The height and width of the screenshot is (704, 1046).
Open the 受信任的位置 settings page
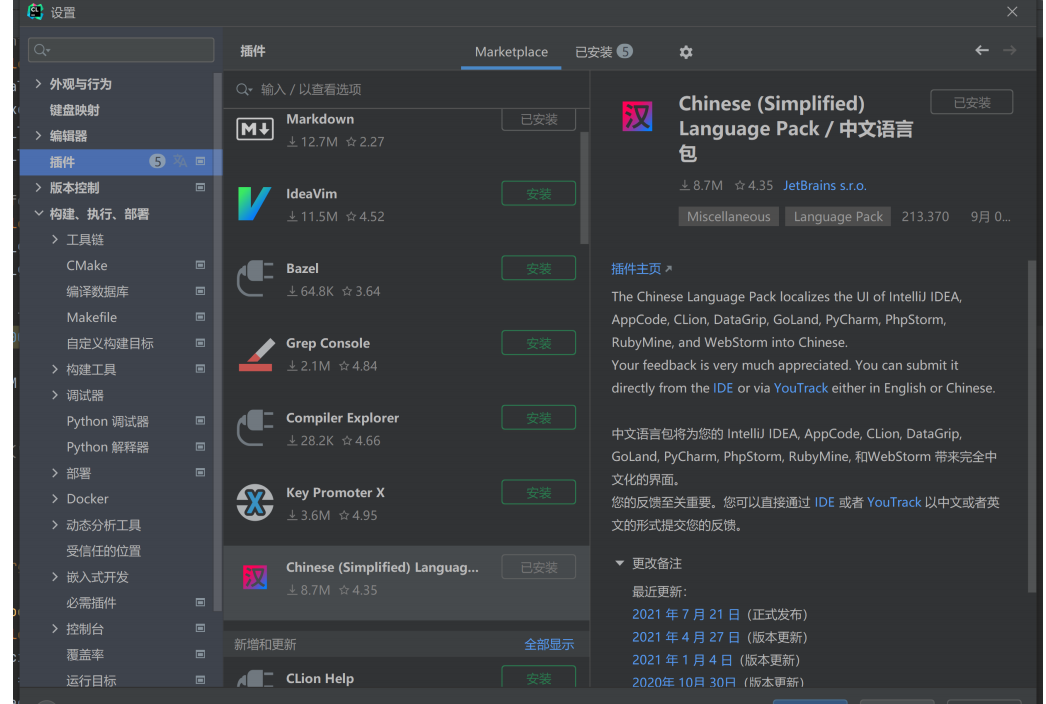click(103, 551)
